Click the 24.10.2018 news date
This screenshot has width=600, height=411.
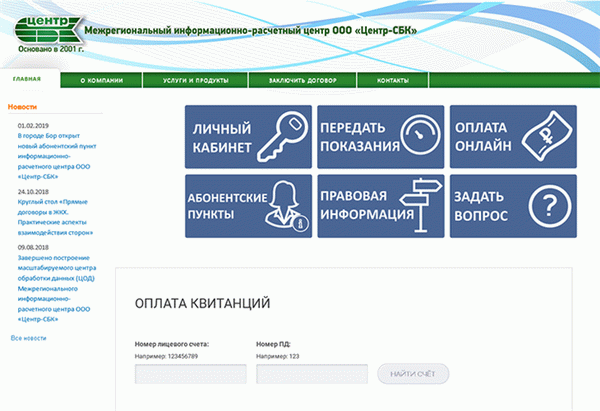coord(33,192)
